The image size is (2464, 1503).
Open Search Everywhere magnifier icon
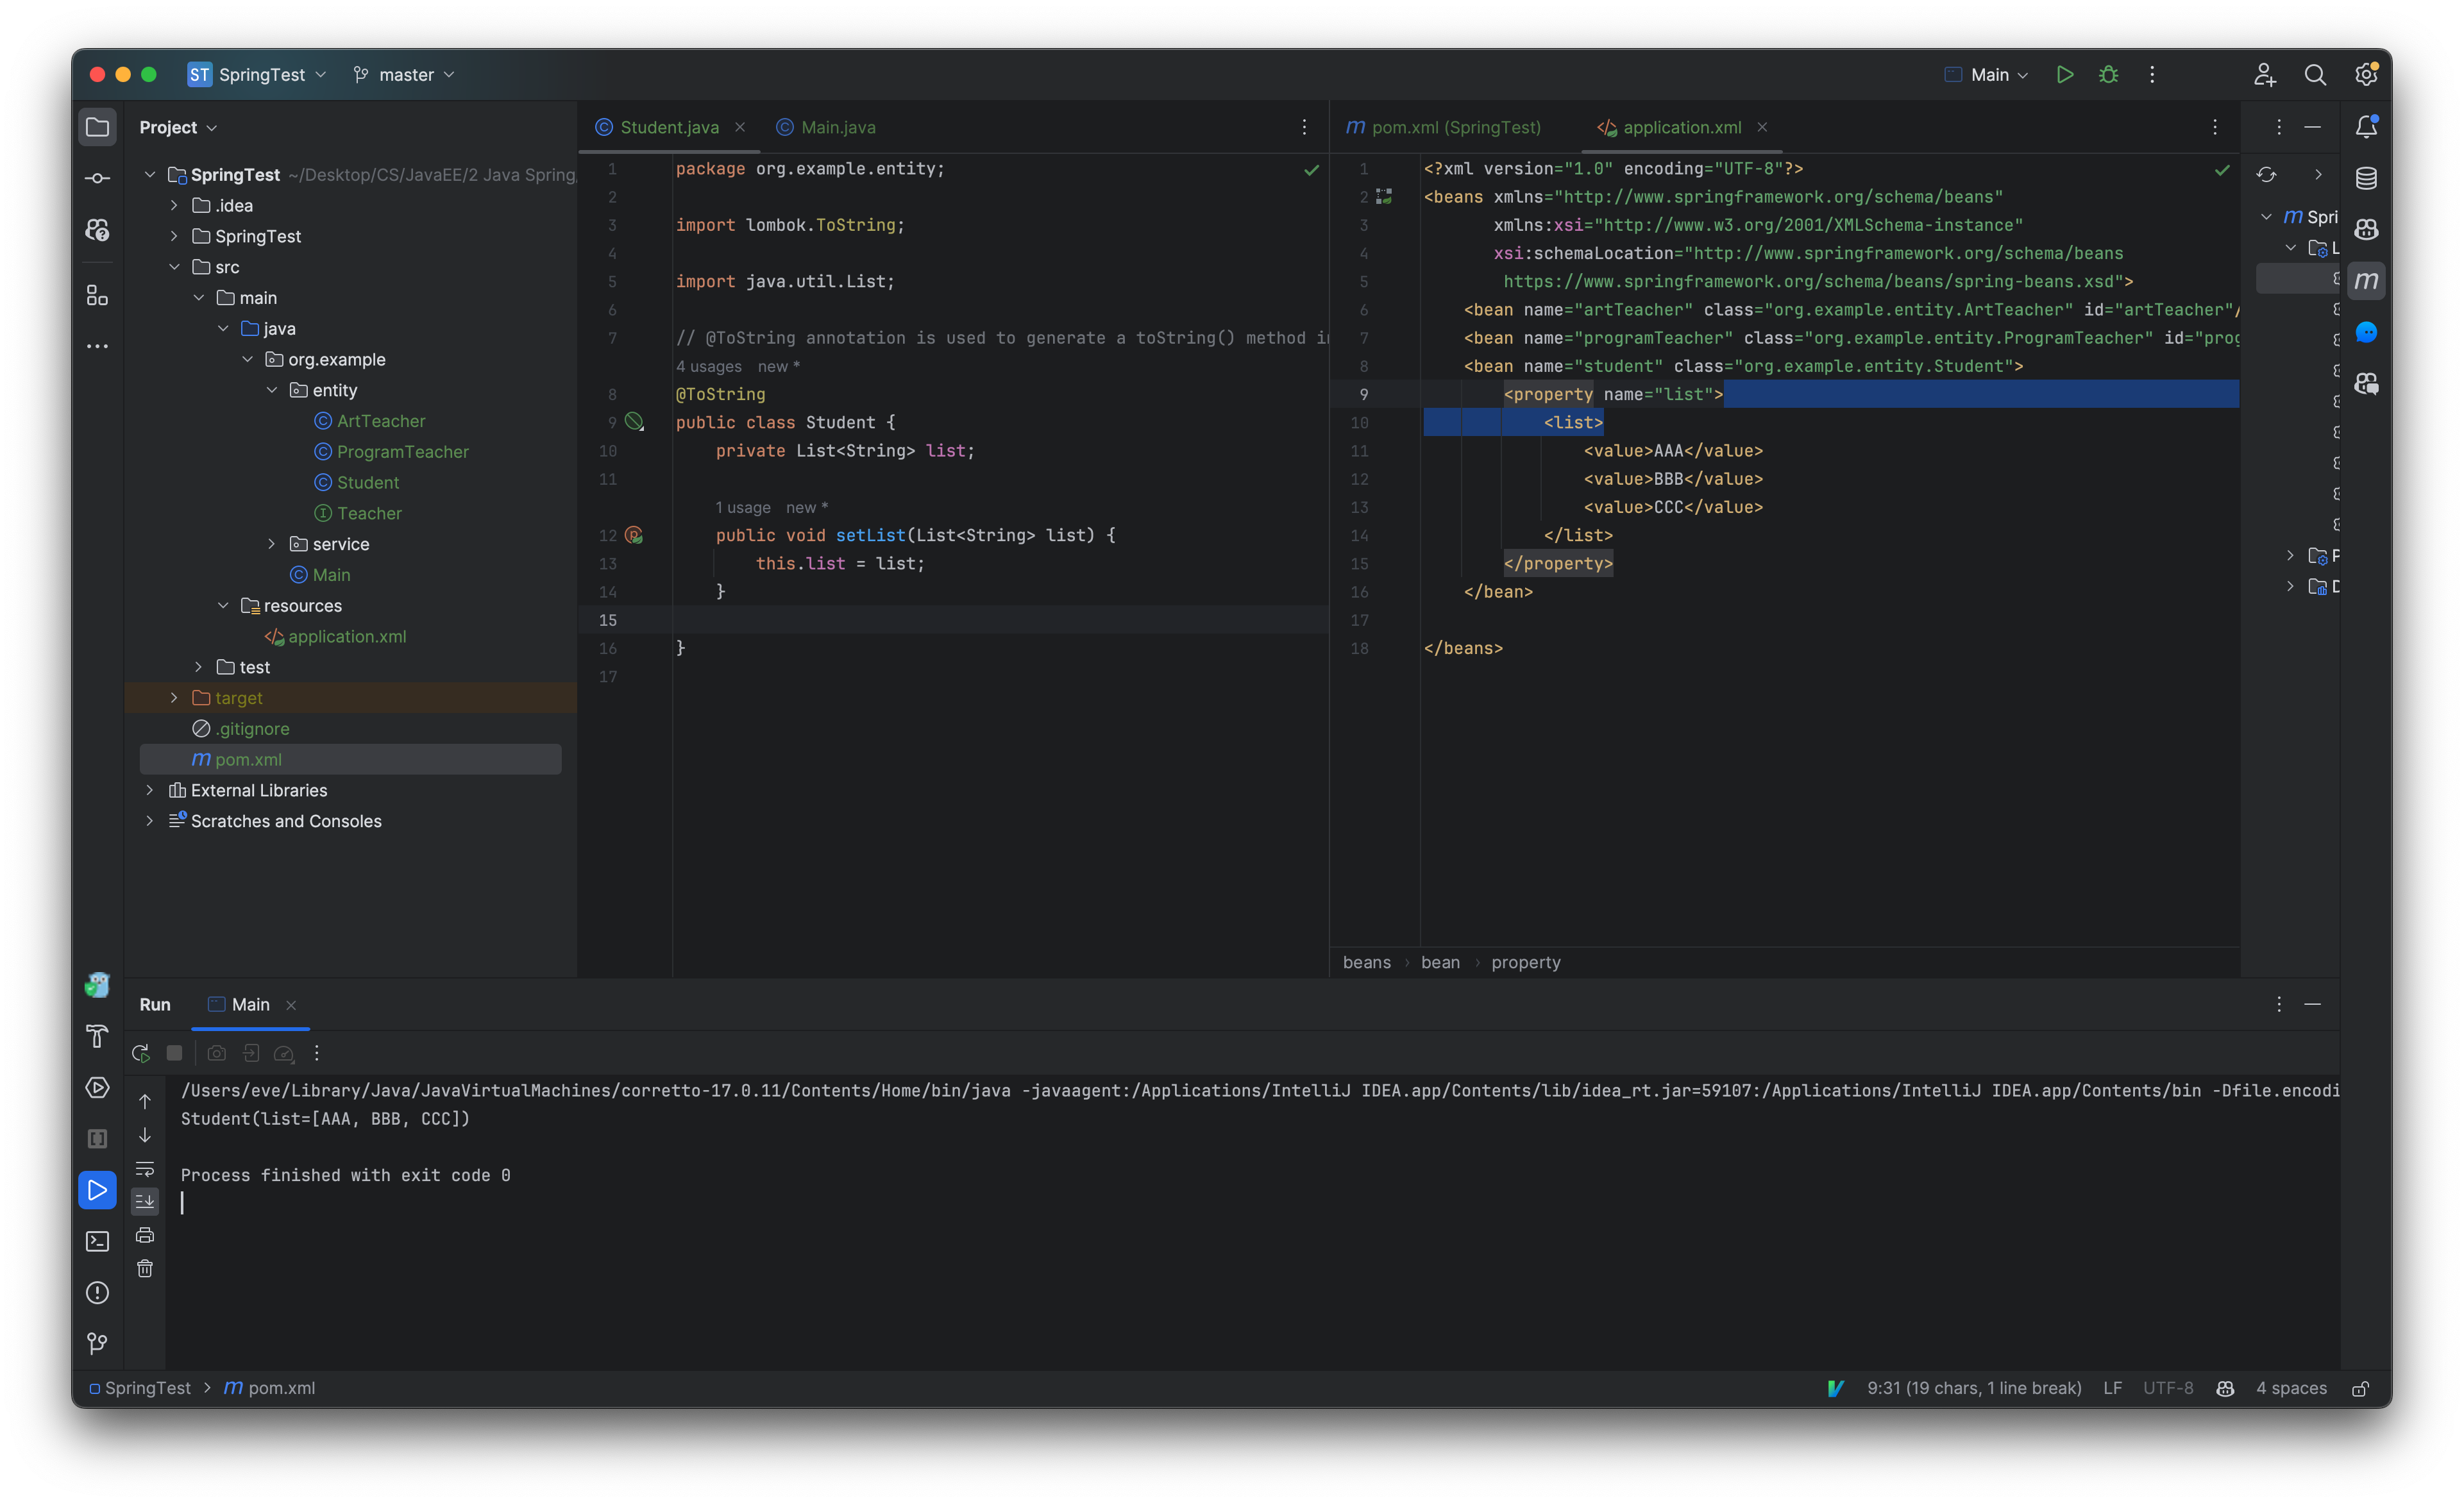(2314, 75)
